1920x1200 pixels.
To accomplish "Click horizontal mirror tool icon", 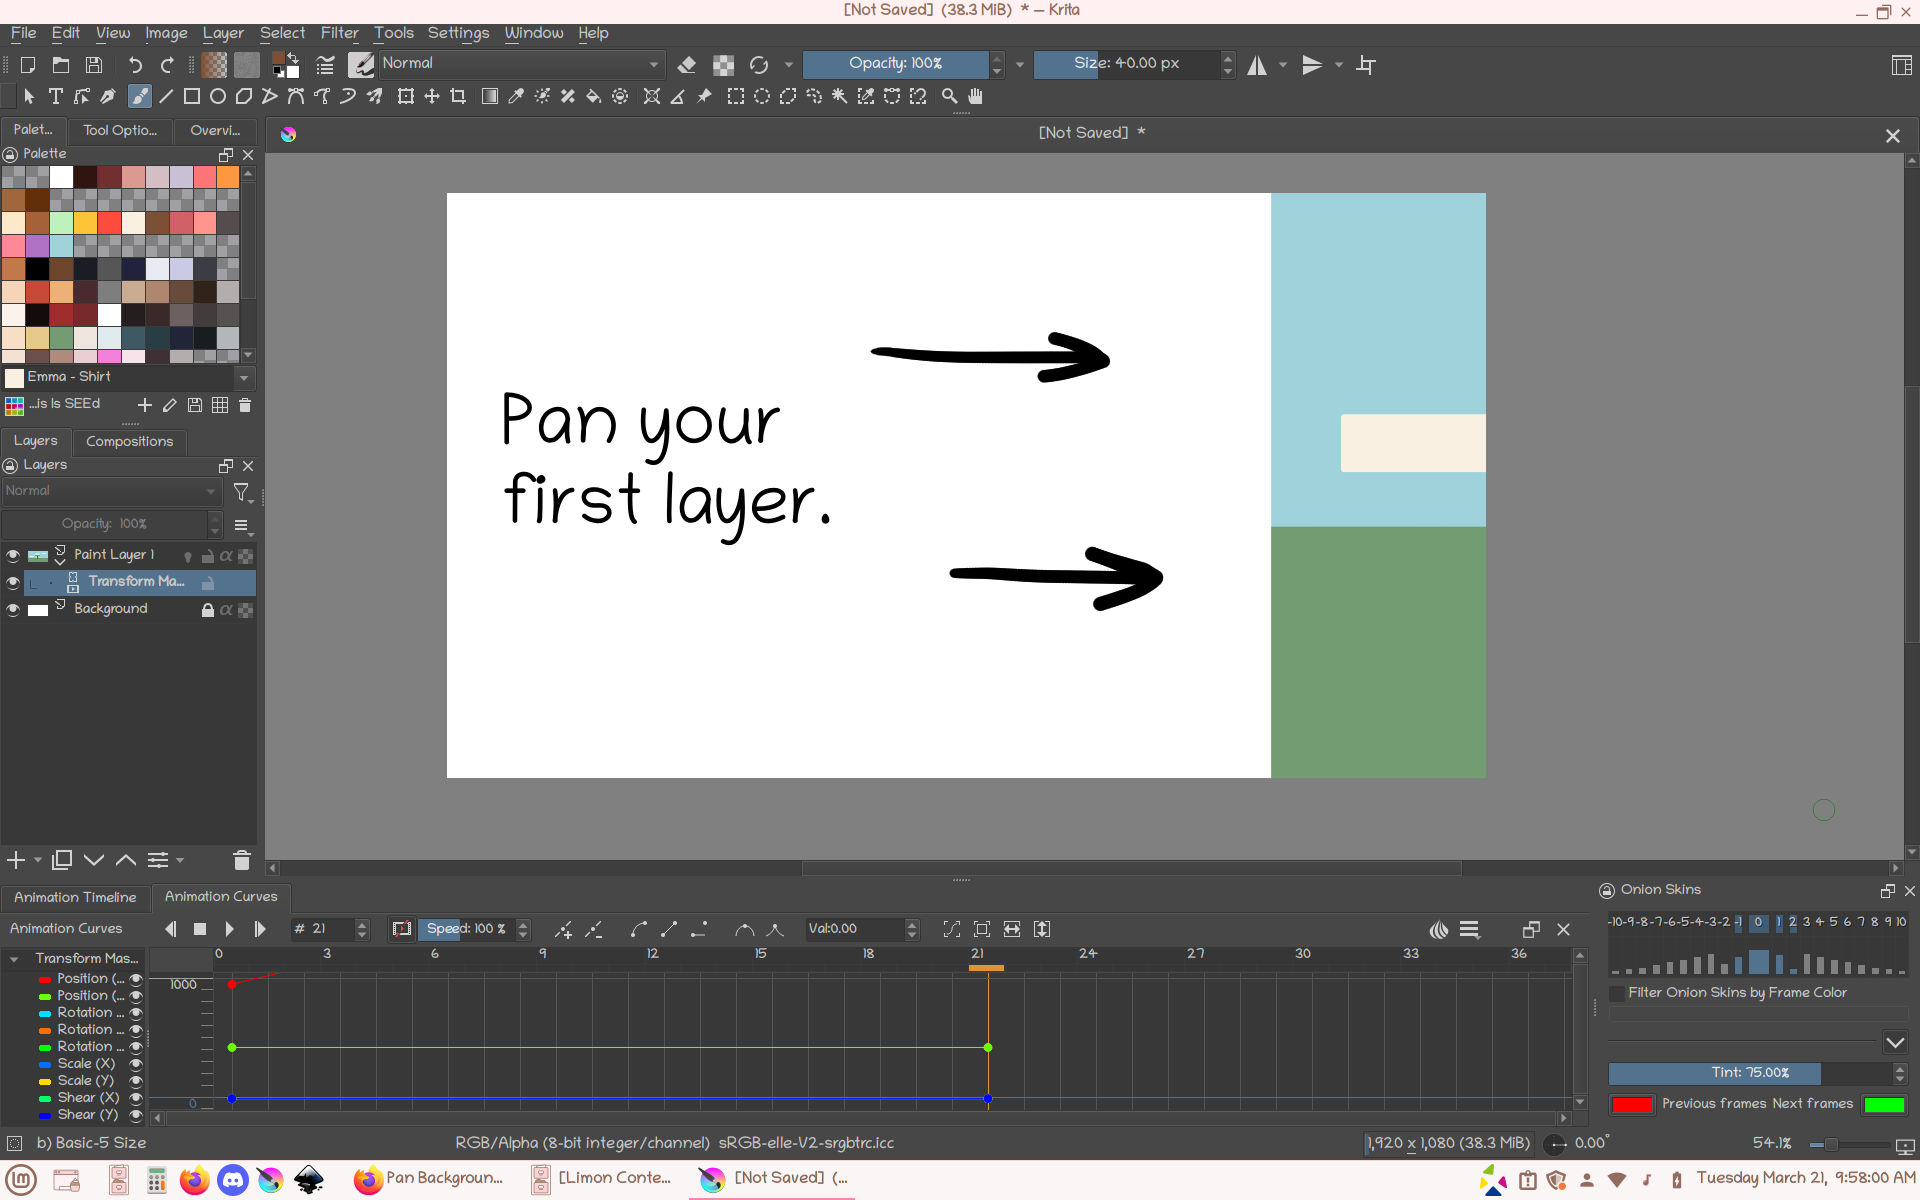I will click(1257, 65).
